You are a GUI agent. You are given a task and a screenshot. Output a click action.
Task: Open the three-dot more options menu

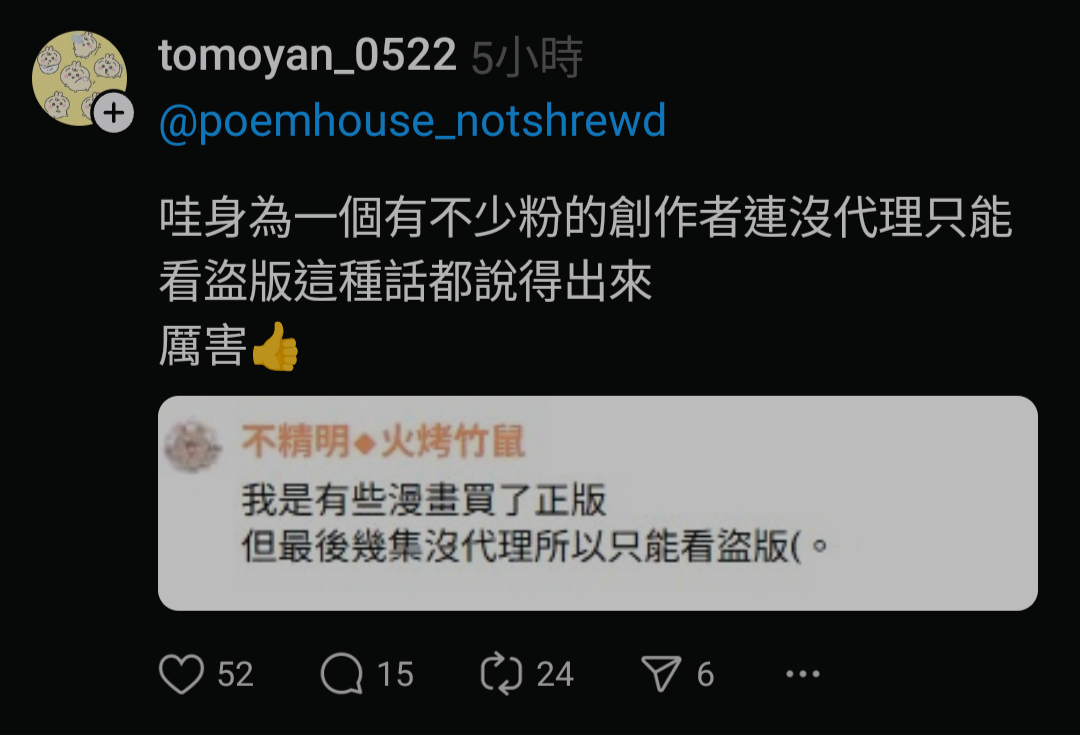pos(803,674)
